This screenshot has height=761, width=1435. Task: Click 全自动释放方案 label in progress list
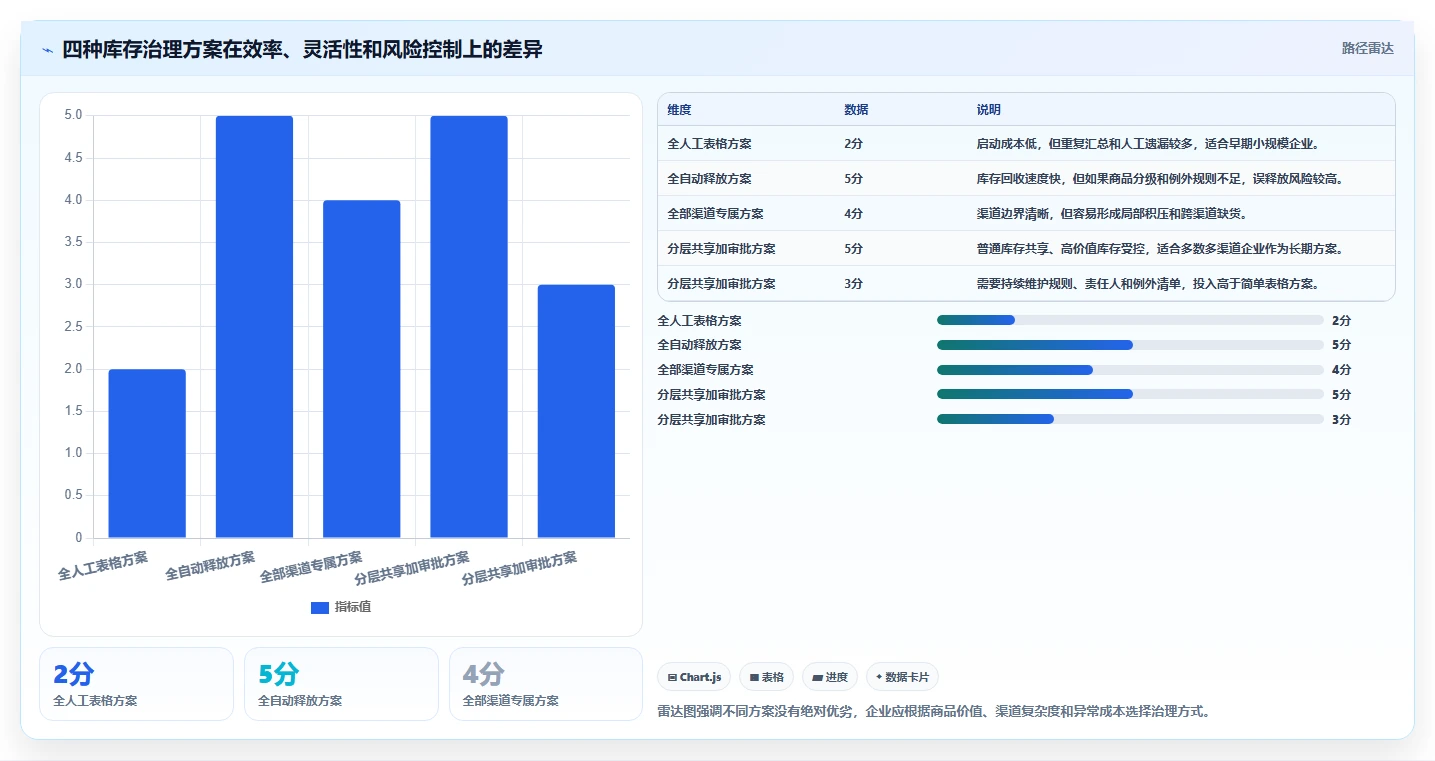point(699,345)
